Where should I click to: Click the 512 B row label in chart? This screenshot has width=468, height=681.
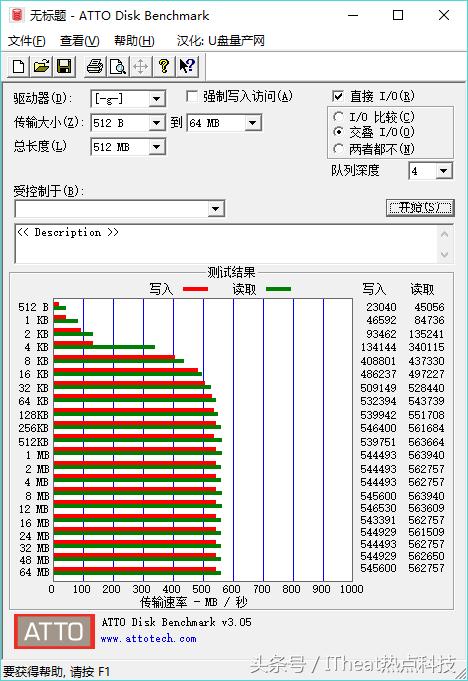33,307
